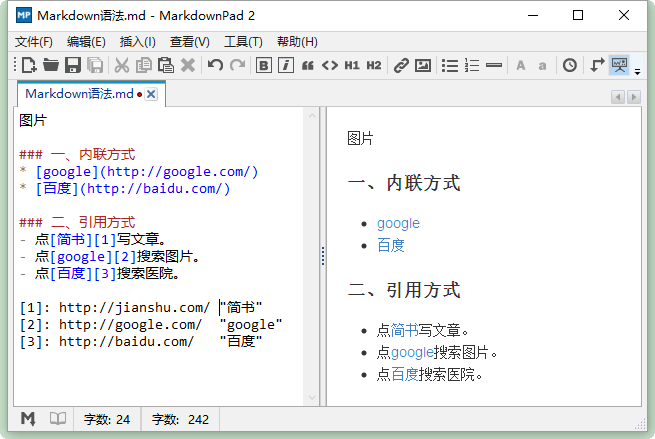Viewport: 655px width, 439px height.
Task: Open the 帮助(H) menu
Action: (x=297, y=42)
